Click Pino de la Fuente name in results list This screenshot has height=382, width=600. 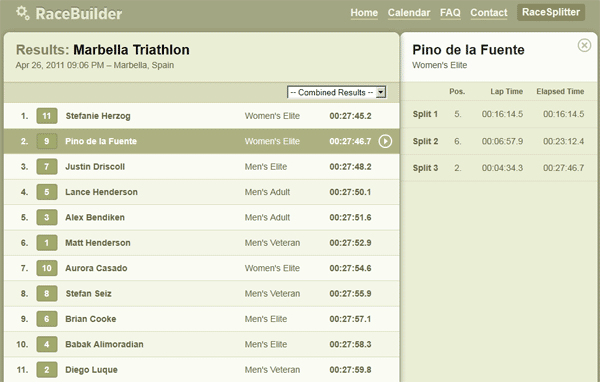pos(101,141)
